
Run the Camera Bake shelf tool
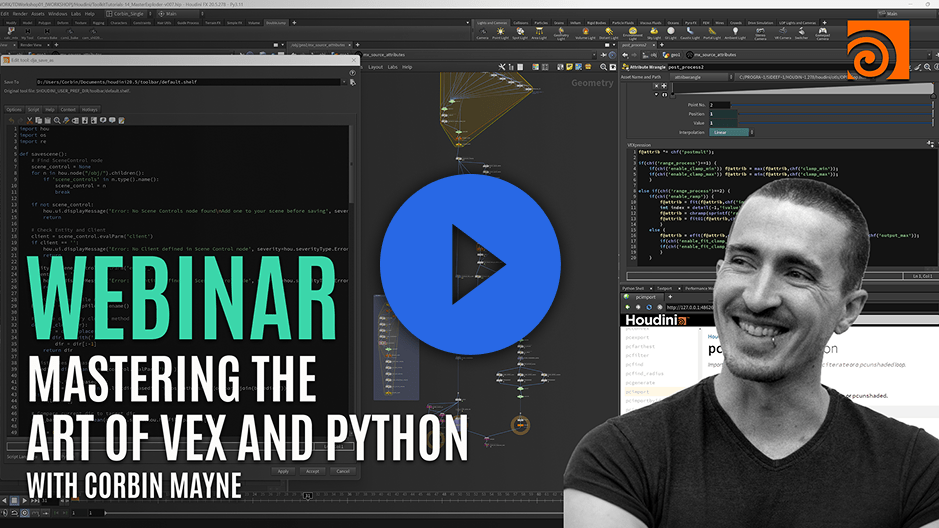(47, 34)
